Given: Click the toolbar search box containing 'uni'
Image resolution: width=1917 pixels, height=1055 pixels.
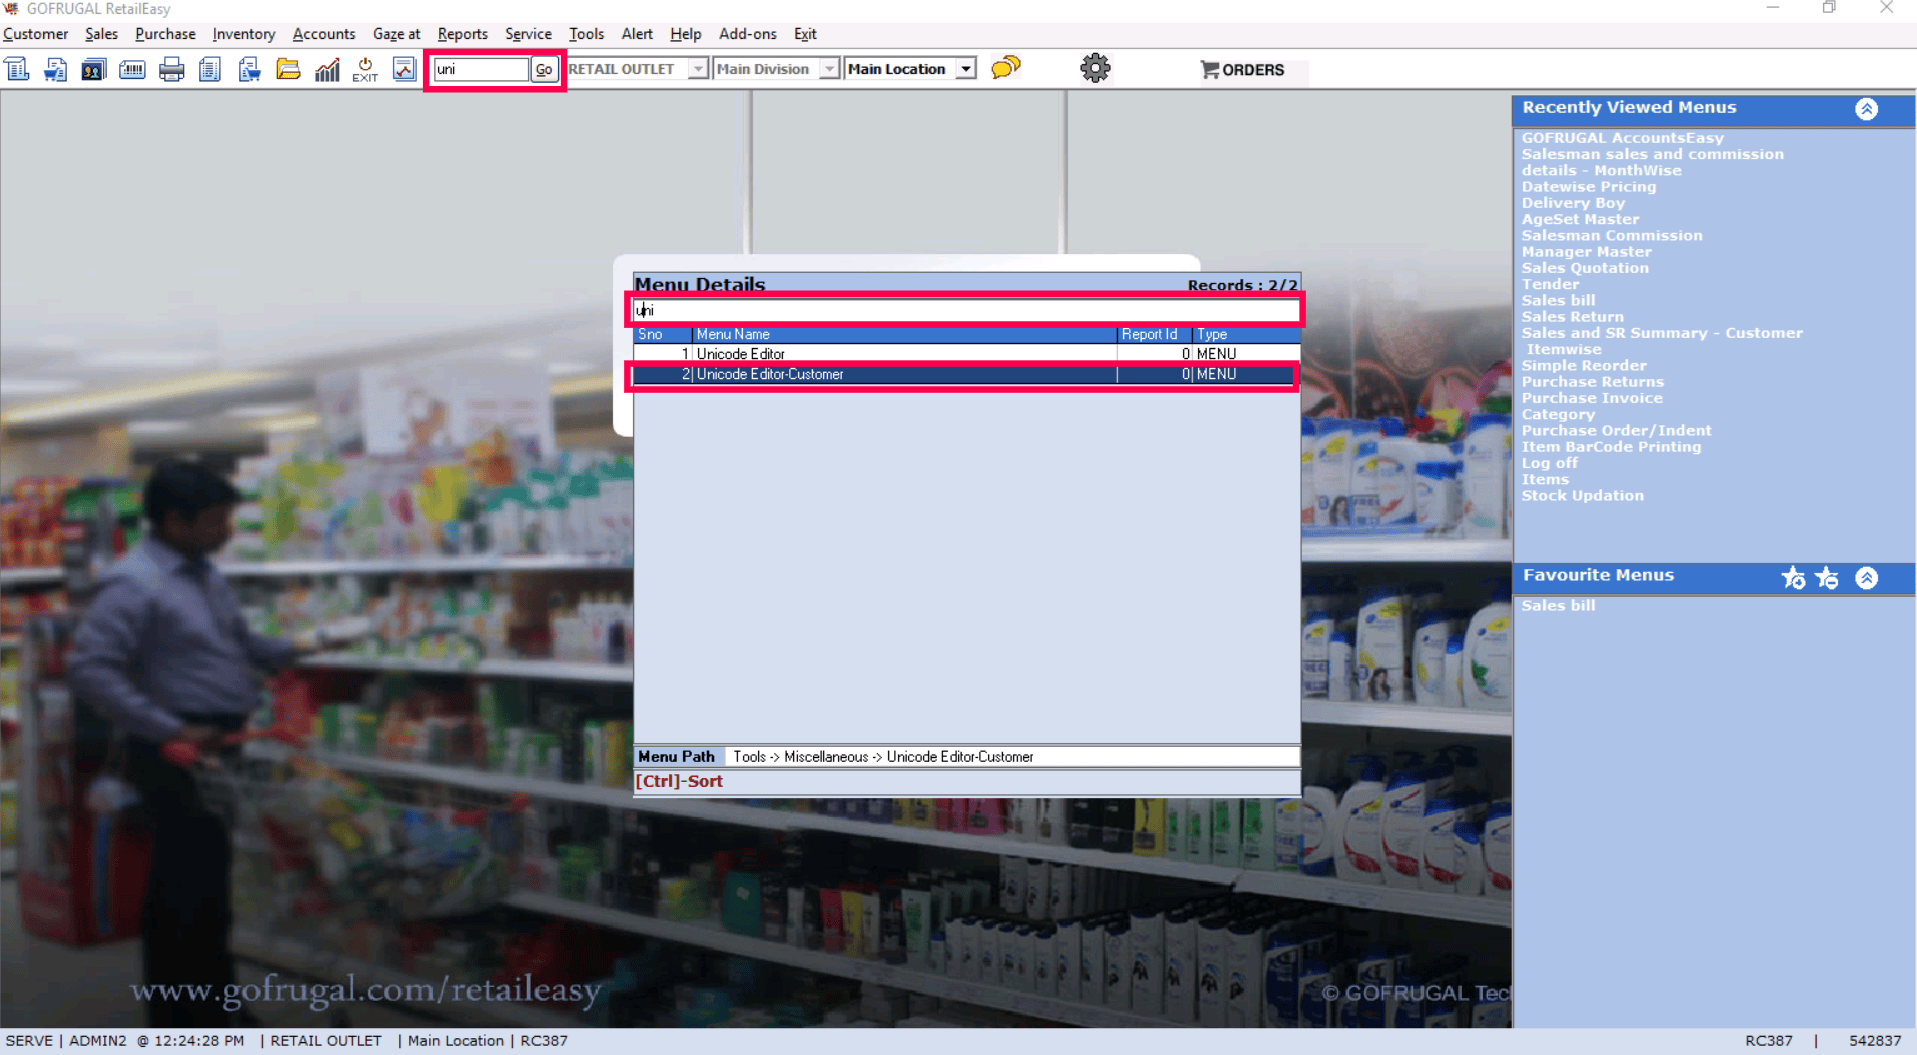Looking at the screenshot, I should click(x=481, y=69).
